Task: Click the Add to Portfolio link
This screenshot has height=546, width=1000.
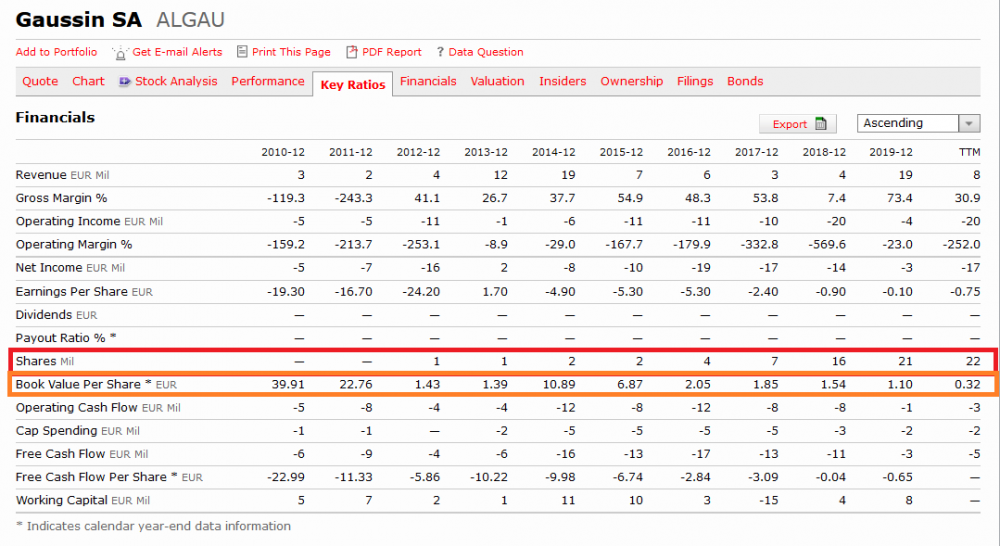Action: point(56,52)
